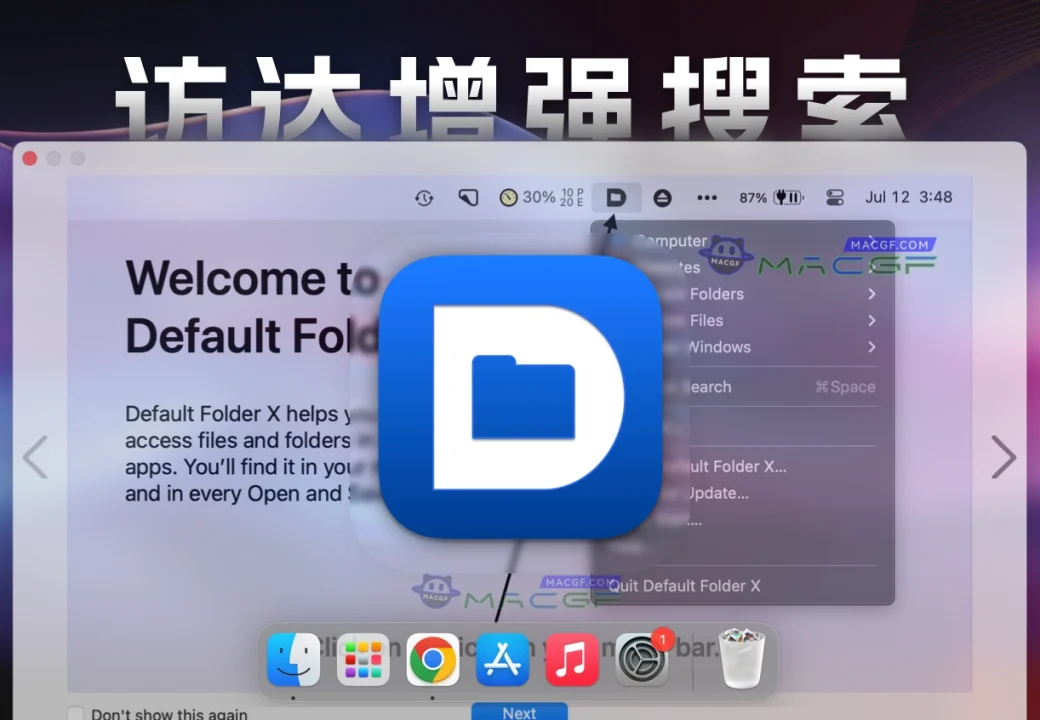Enable the "Don't show this again" checkbox
The image size is (1040, 720).
click(x=76, y=714)
